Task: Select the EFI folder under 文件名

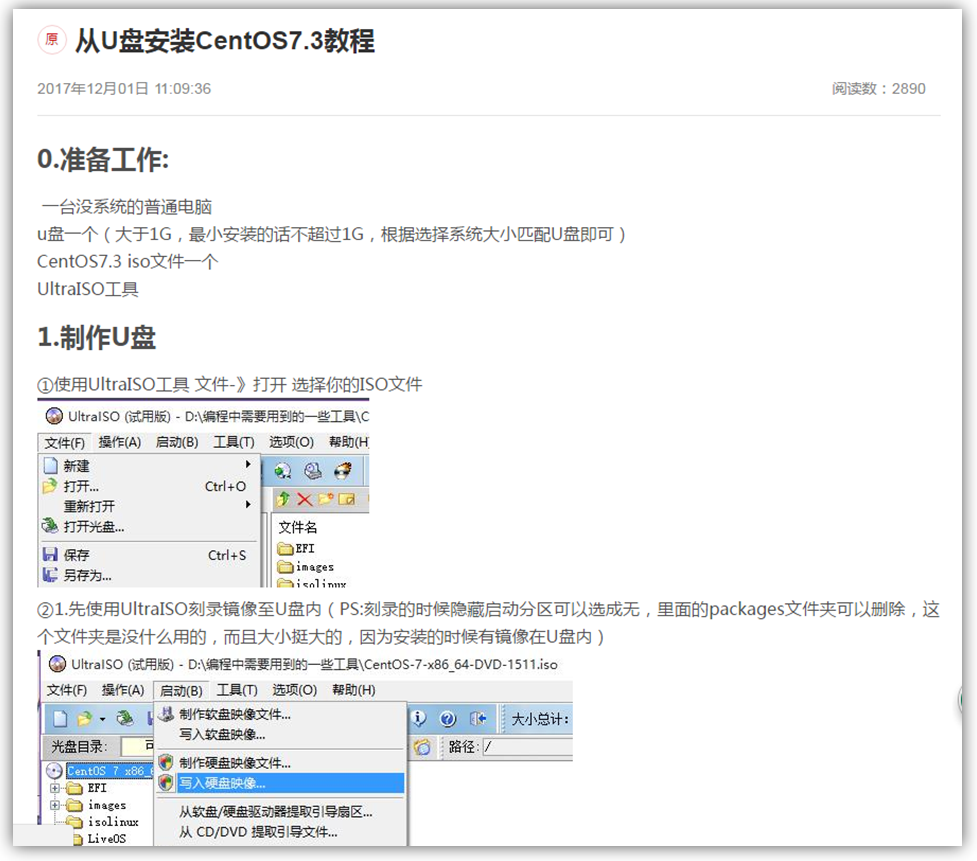Action: (x=297, y=548)
